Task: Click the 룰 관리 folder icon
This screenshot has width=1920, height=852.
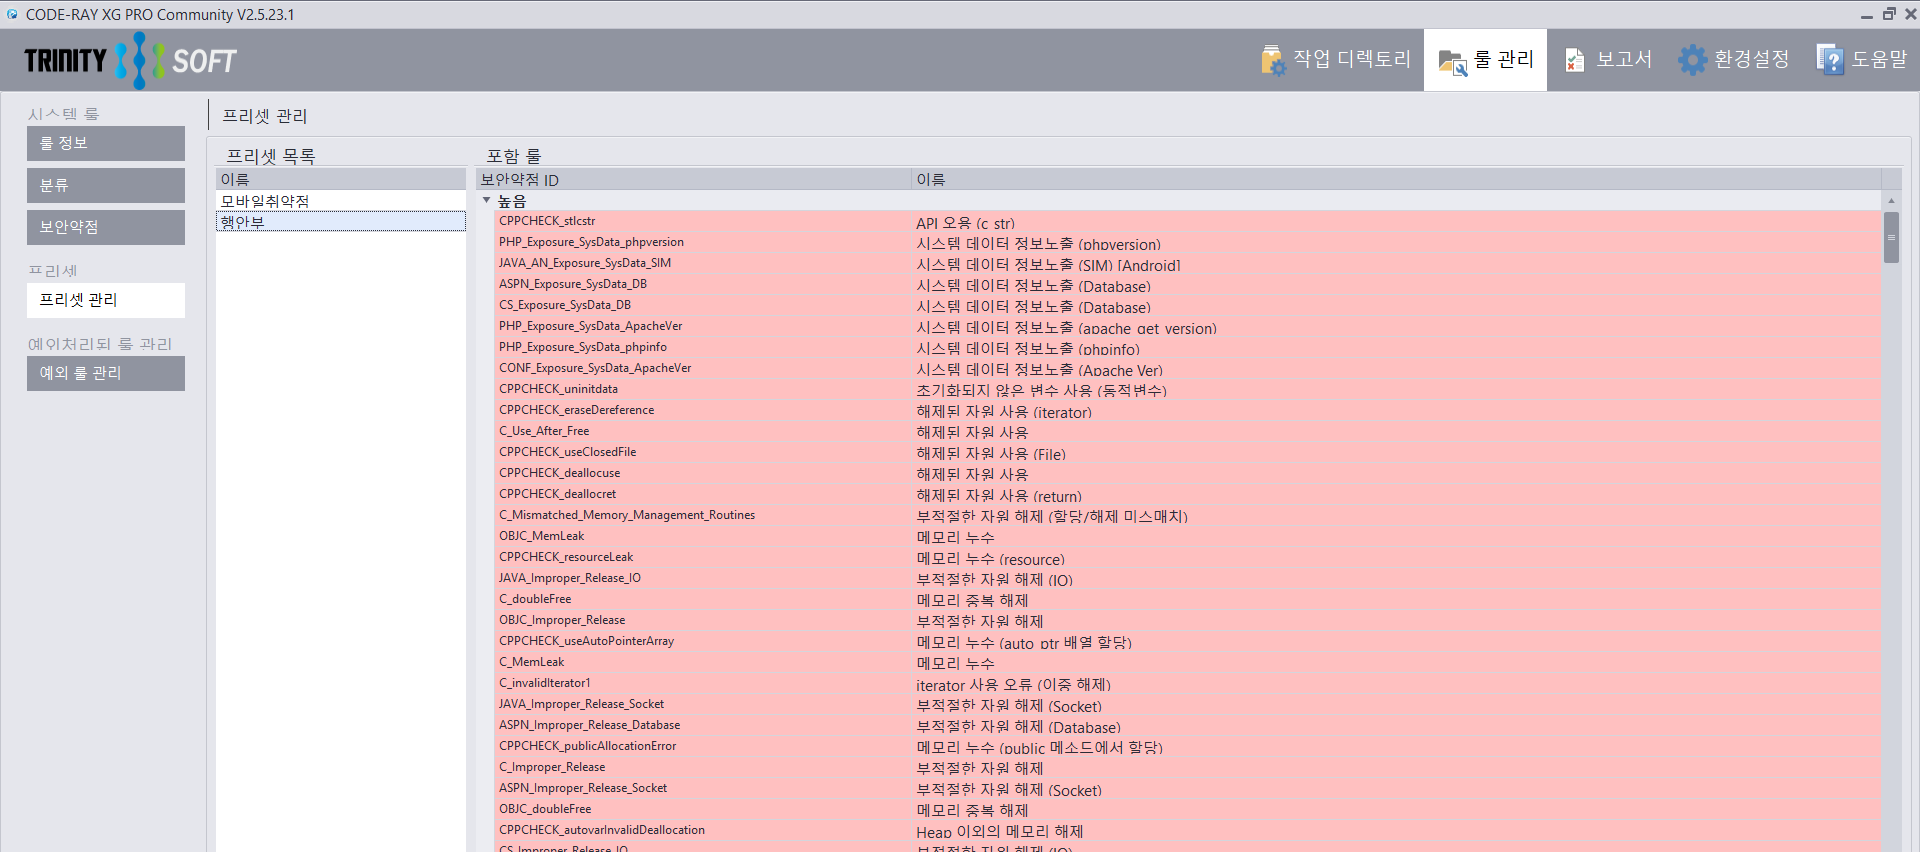Action: point(1453,62)
